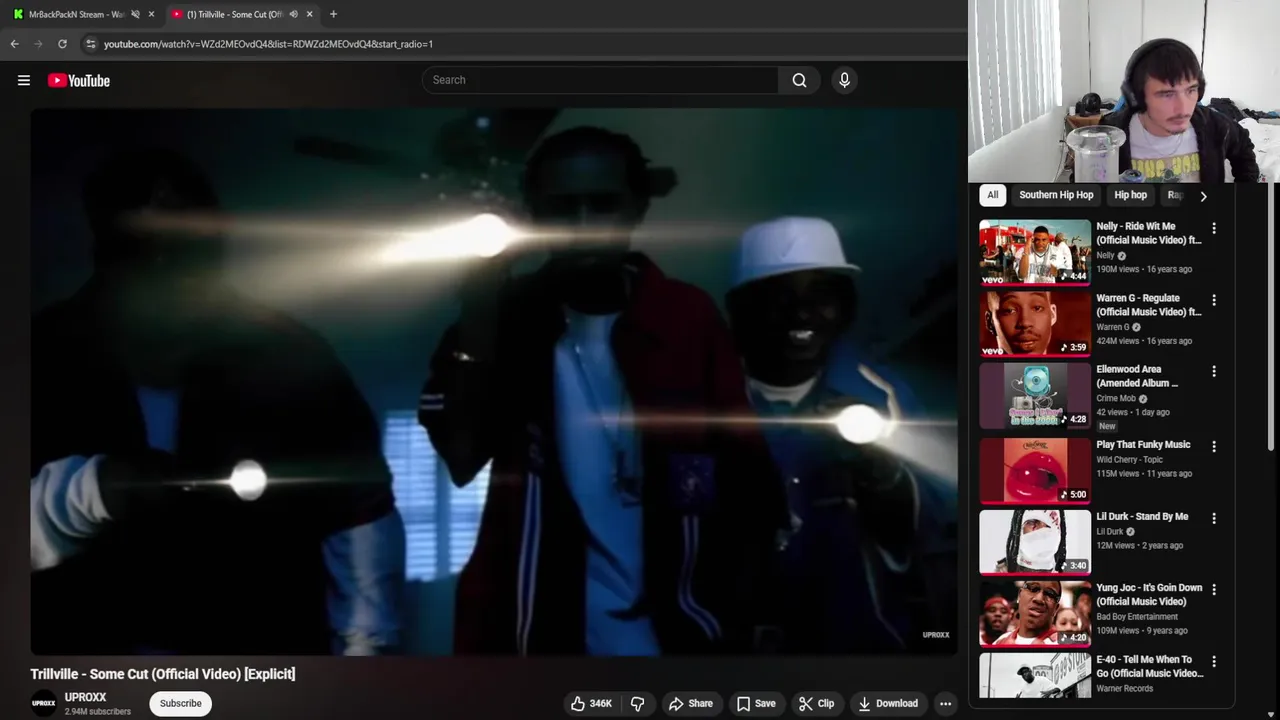Close the MrBackPackN Stream tab
1280x720 pixels.
pos(151,14)
